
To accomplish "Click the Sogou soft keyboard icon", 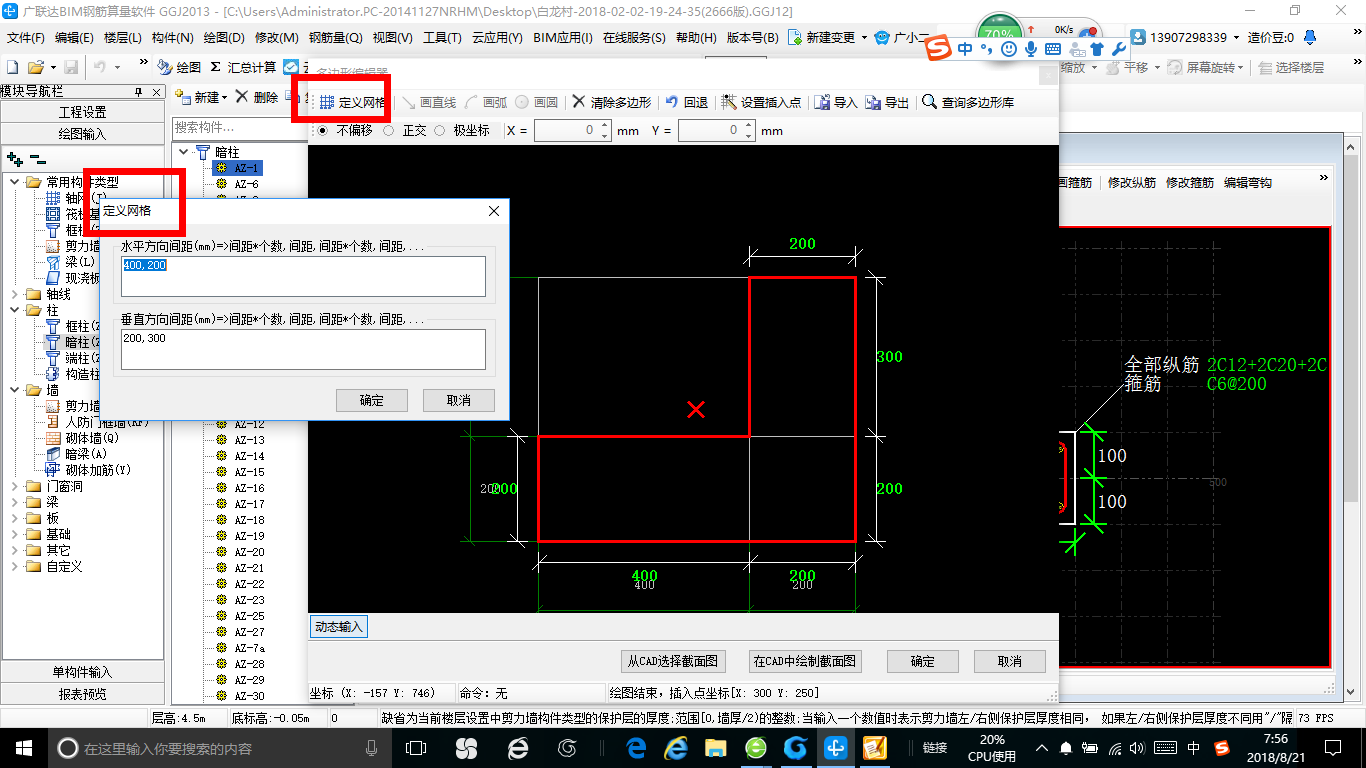I will (1053, 48).
